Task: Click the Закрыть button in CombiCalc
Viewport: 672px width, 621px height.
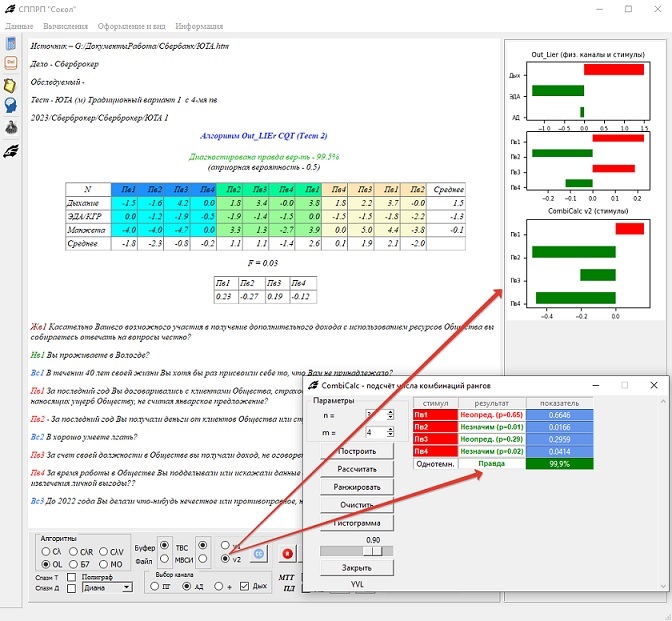Action: (x=357, y=568)
